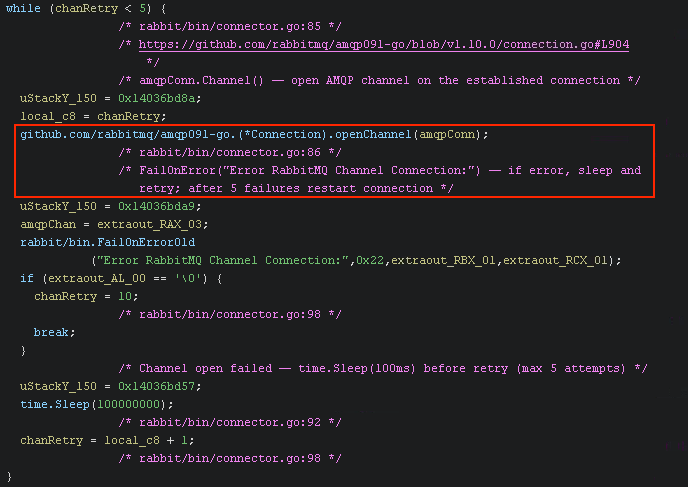
Task: Select the '\0' character literal
Action: pyautogui.click(x=188, y=278)
